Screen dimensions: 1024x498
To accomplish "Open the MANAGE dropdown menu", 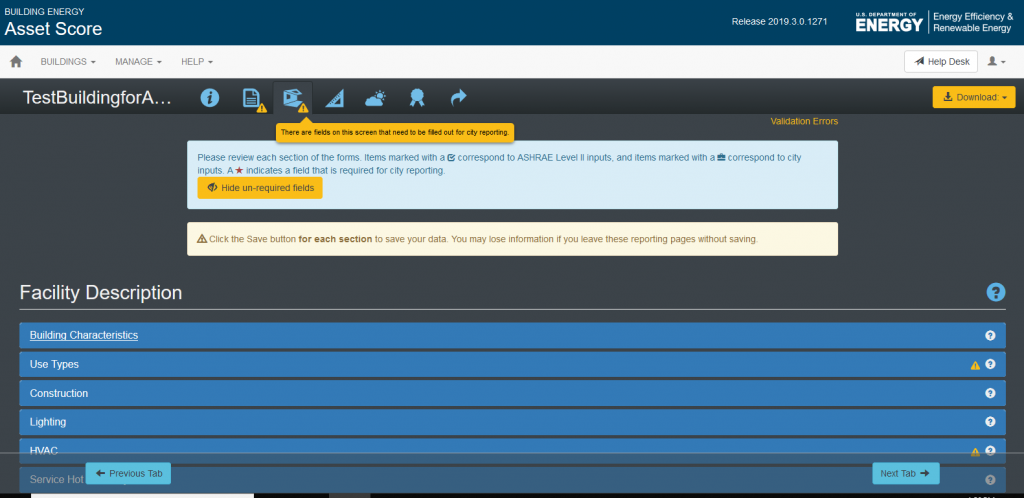I will coord(138,61).
